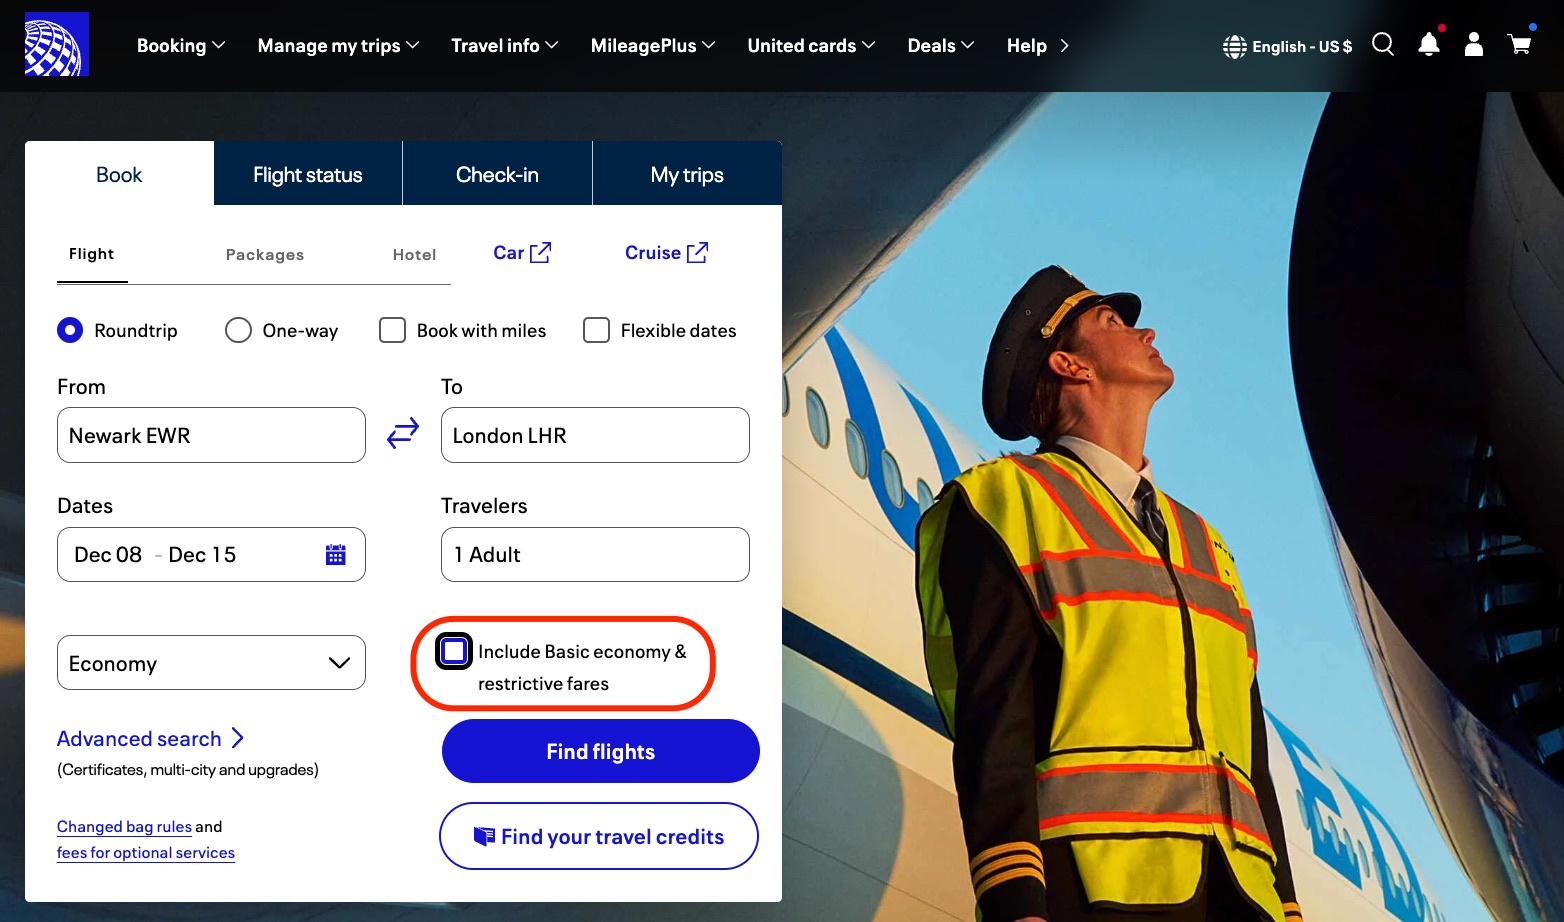Click the Find flights button

(x=601, y=751)
